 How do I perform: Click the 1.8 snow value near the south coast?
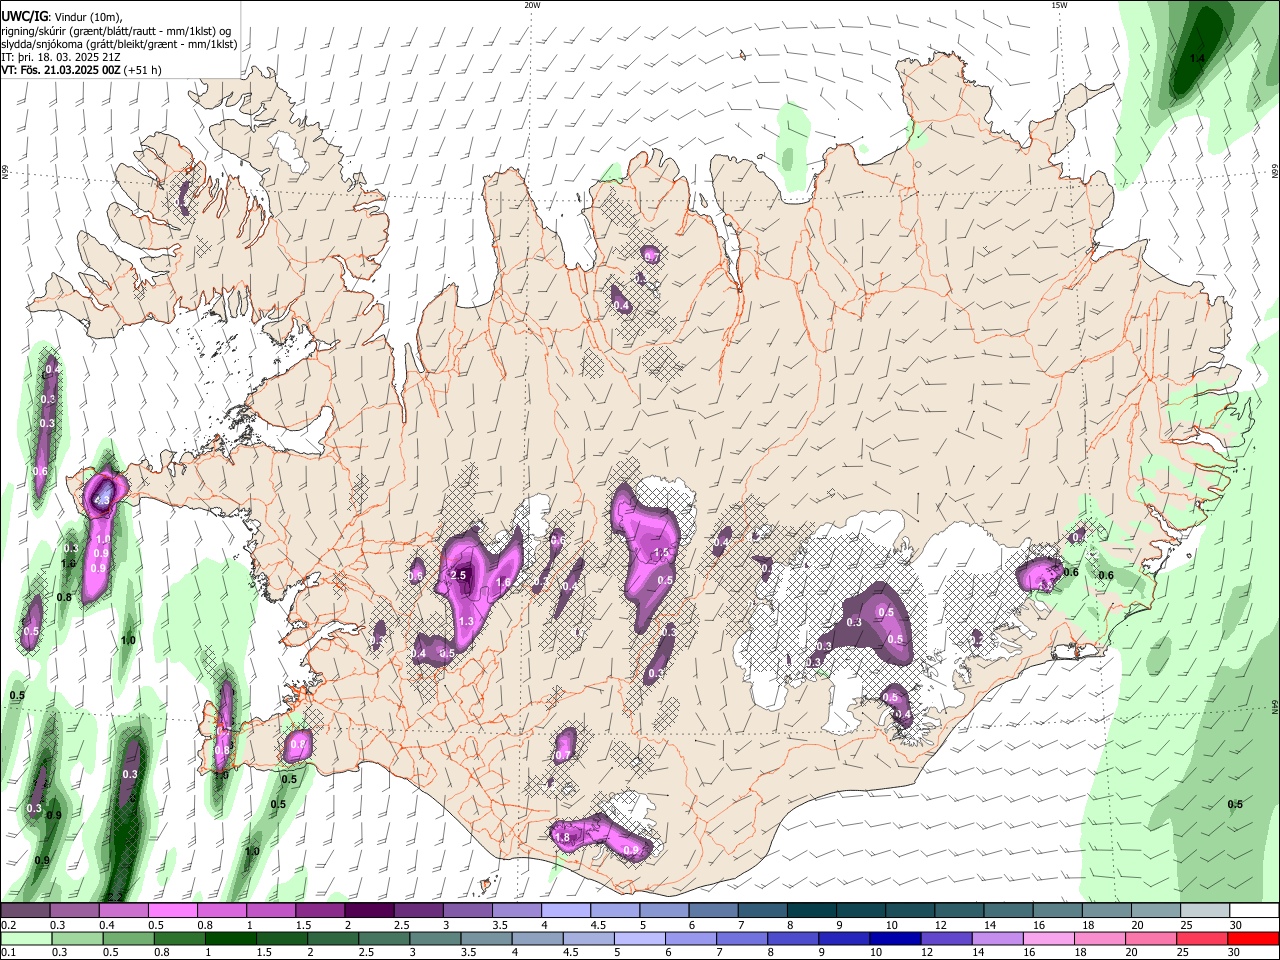tap(562, 837)
